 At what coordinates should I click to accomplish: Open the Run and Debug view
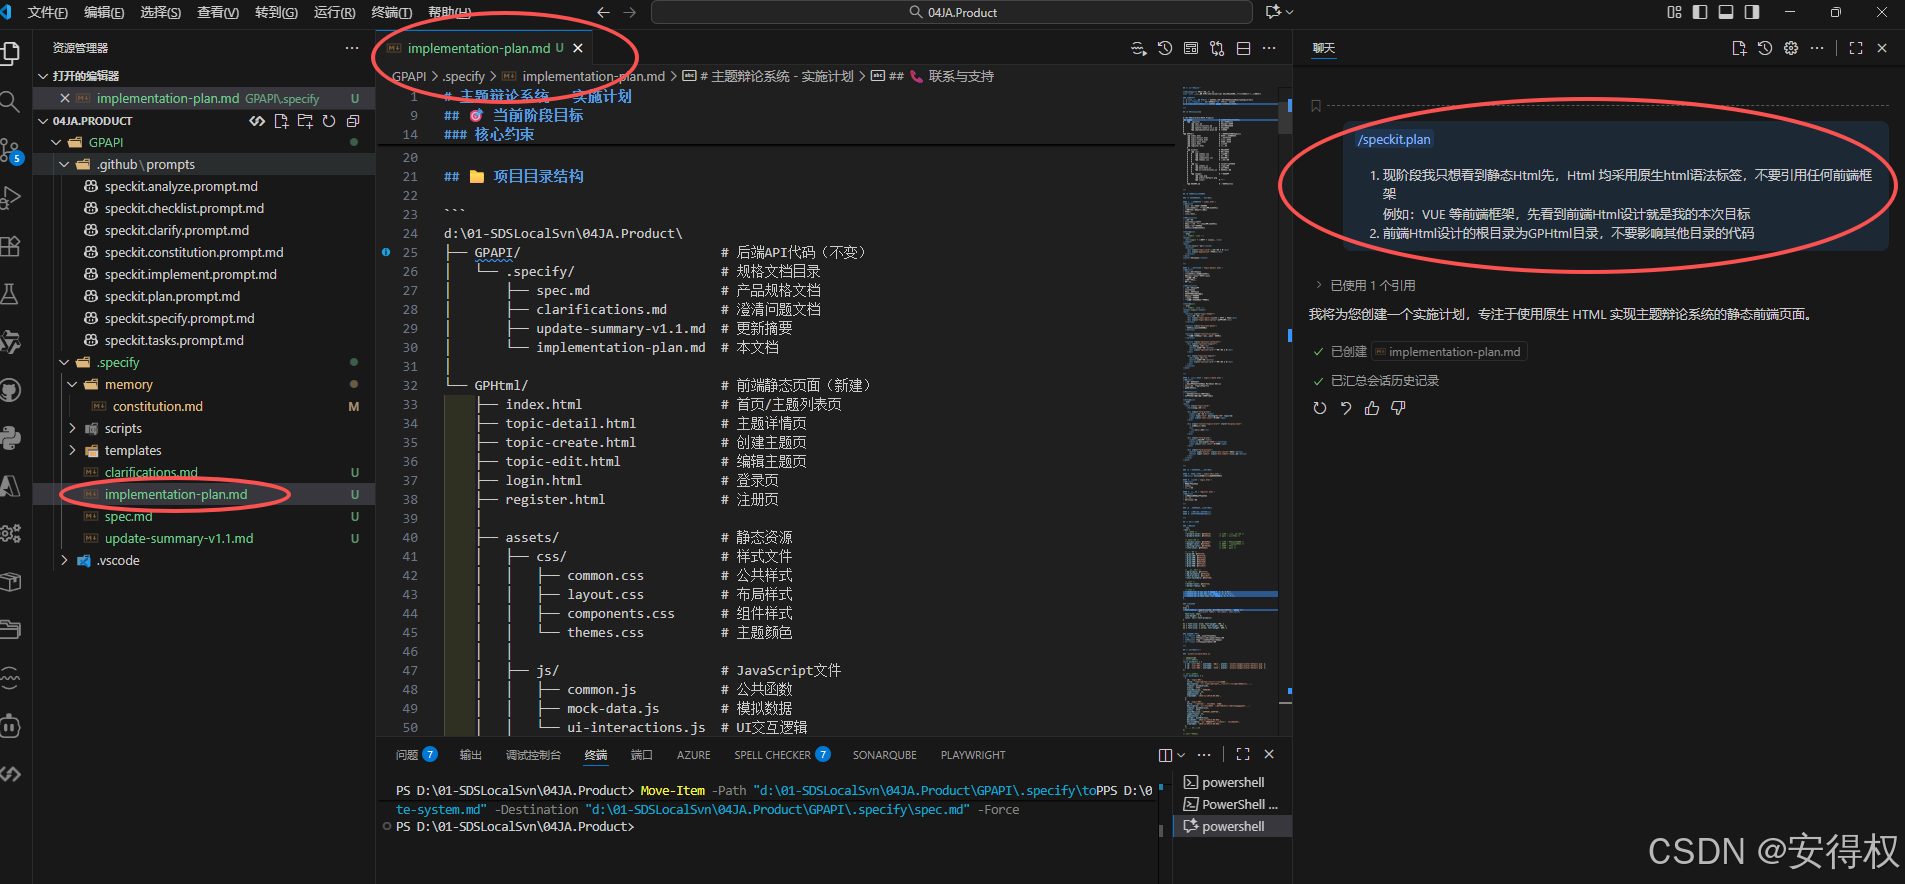(10, 198)
